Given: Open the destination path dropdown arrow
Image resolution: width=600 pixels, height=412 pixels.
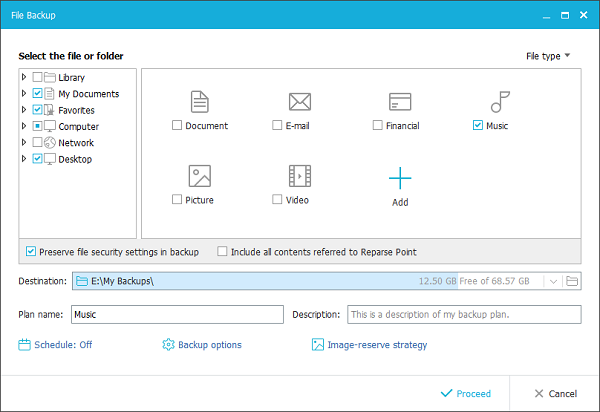Looking at the screenshot, I should [553, 282].
